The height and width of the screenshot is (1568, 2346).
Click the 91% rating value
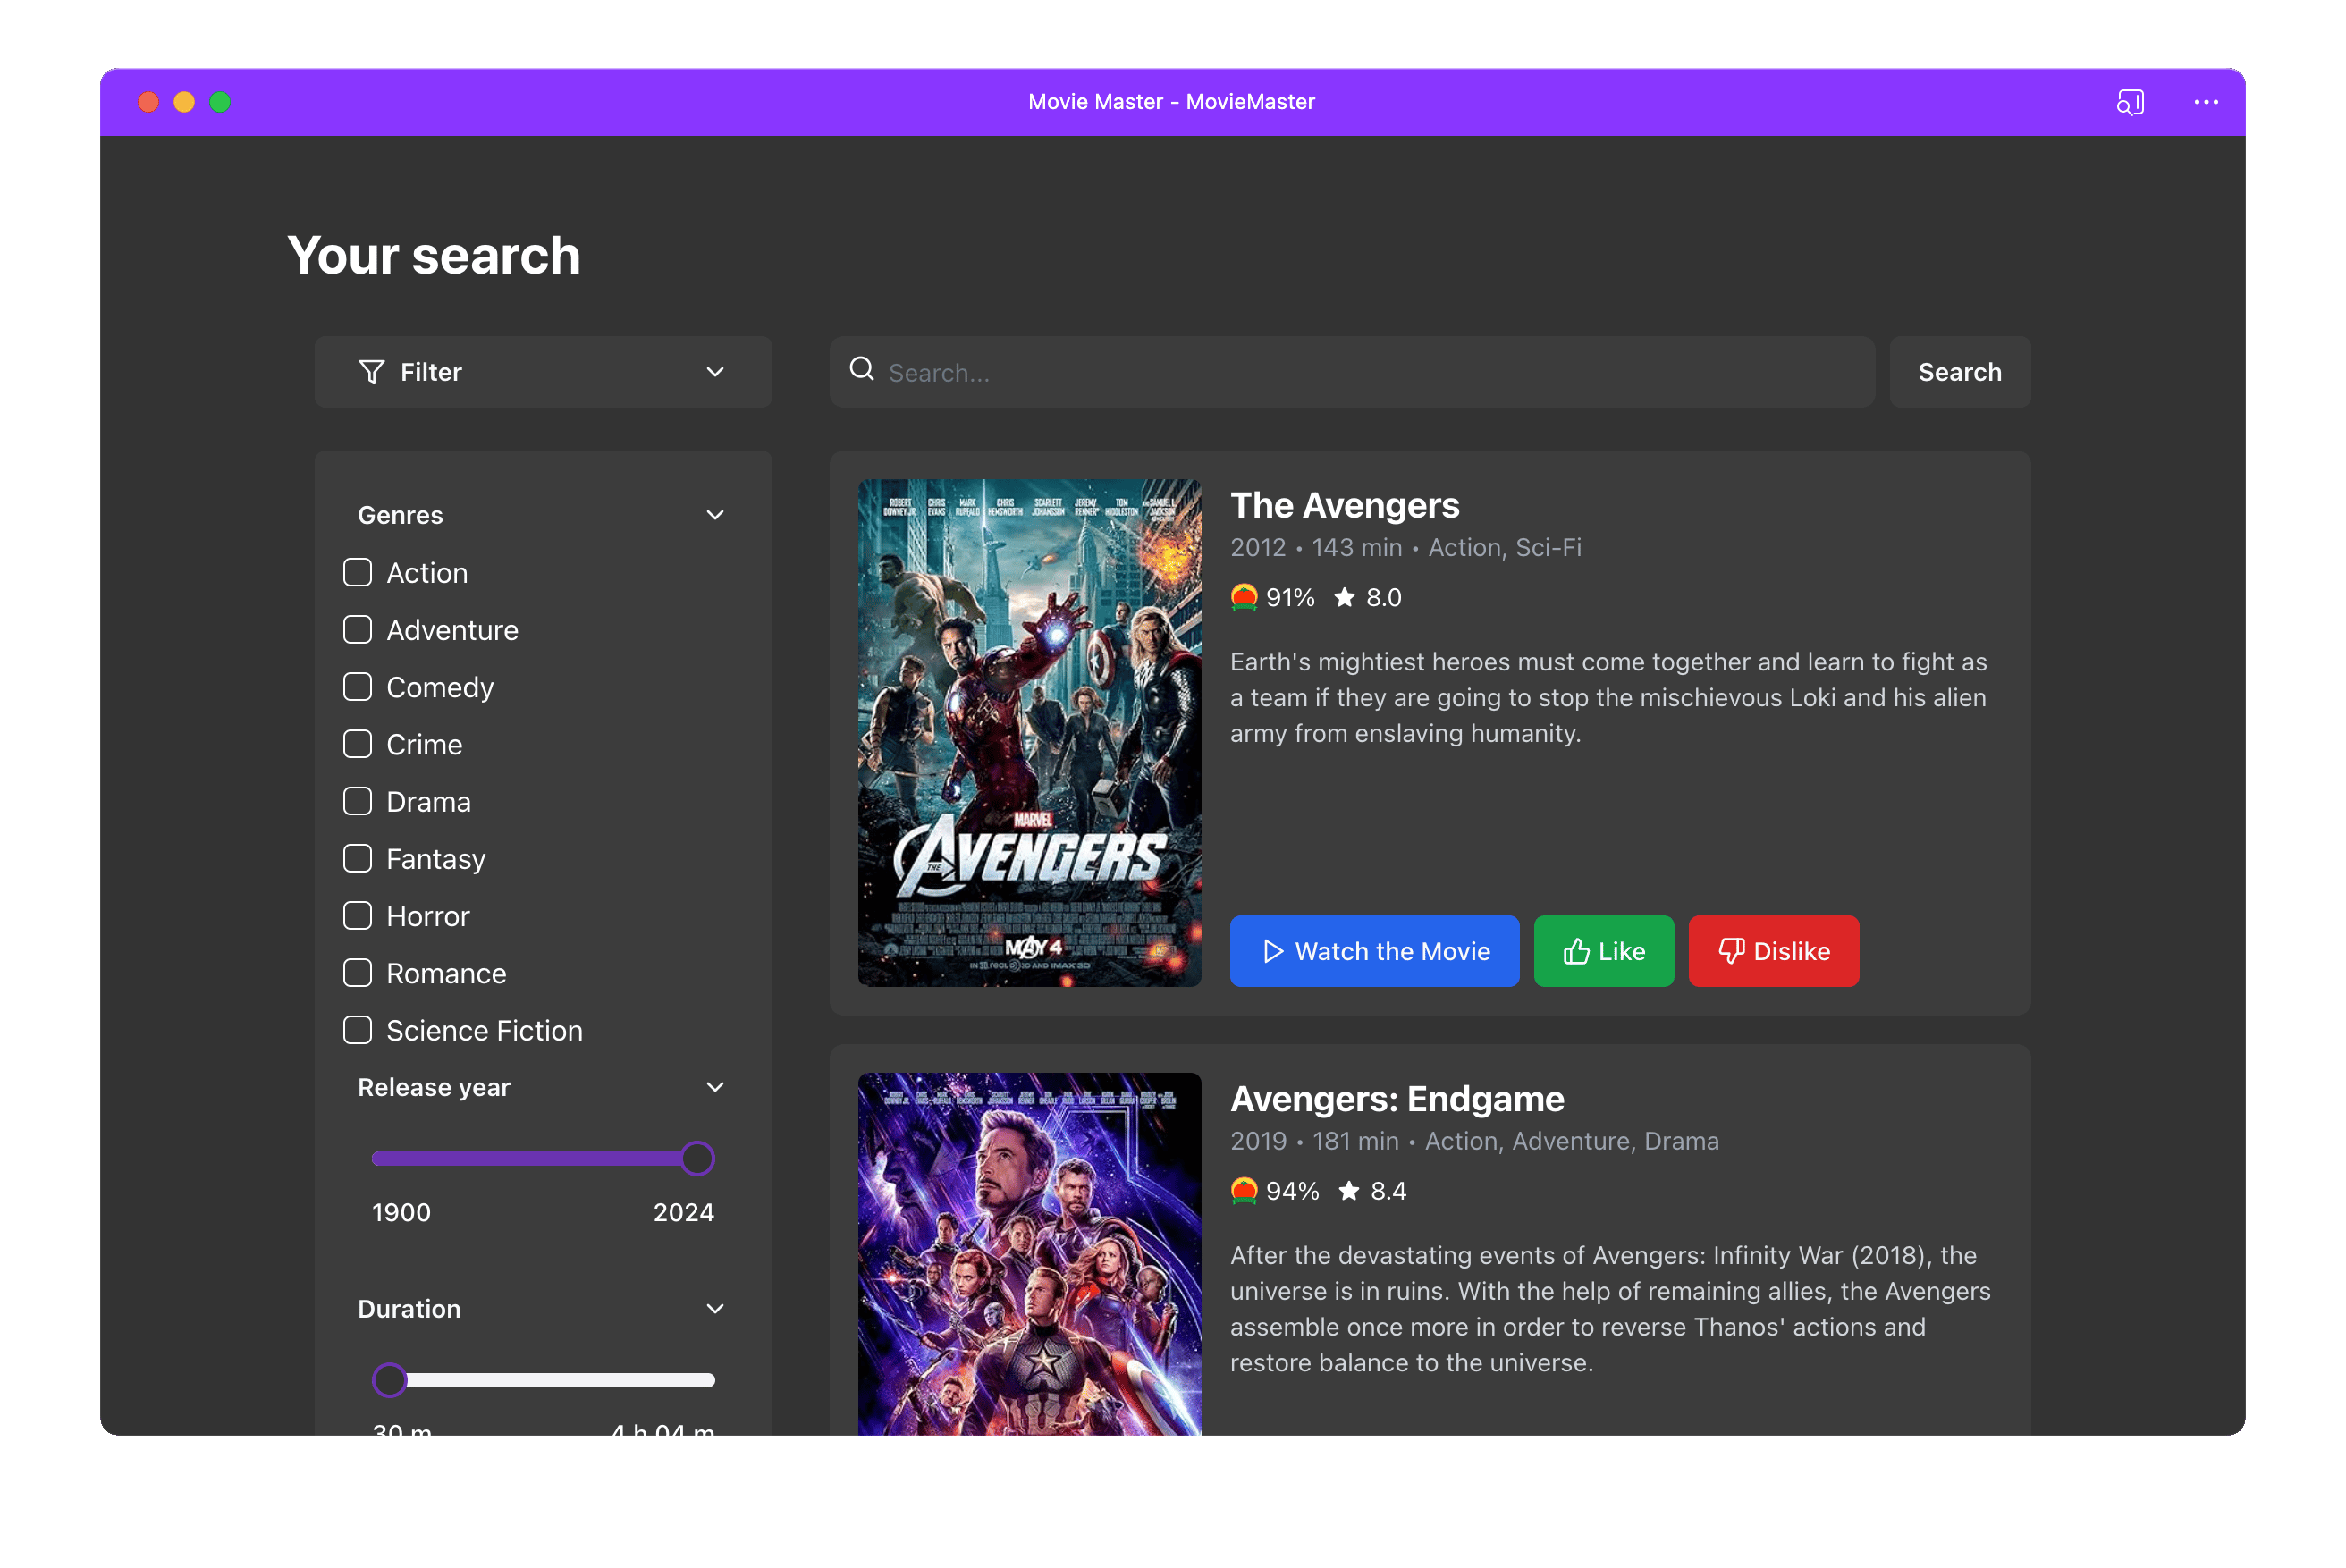[1290, 597]
